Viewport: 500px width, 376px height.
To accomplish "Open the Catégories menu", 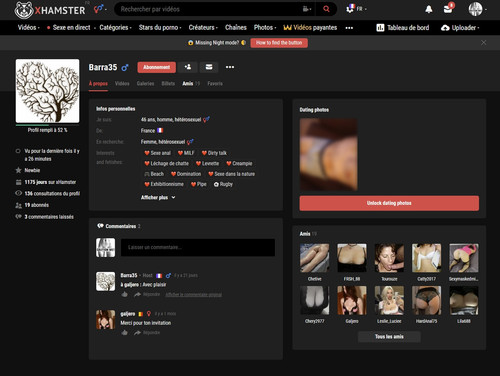I will (115, 28).
